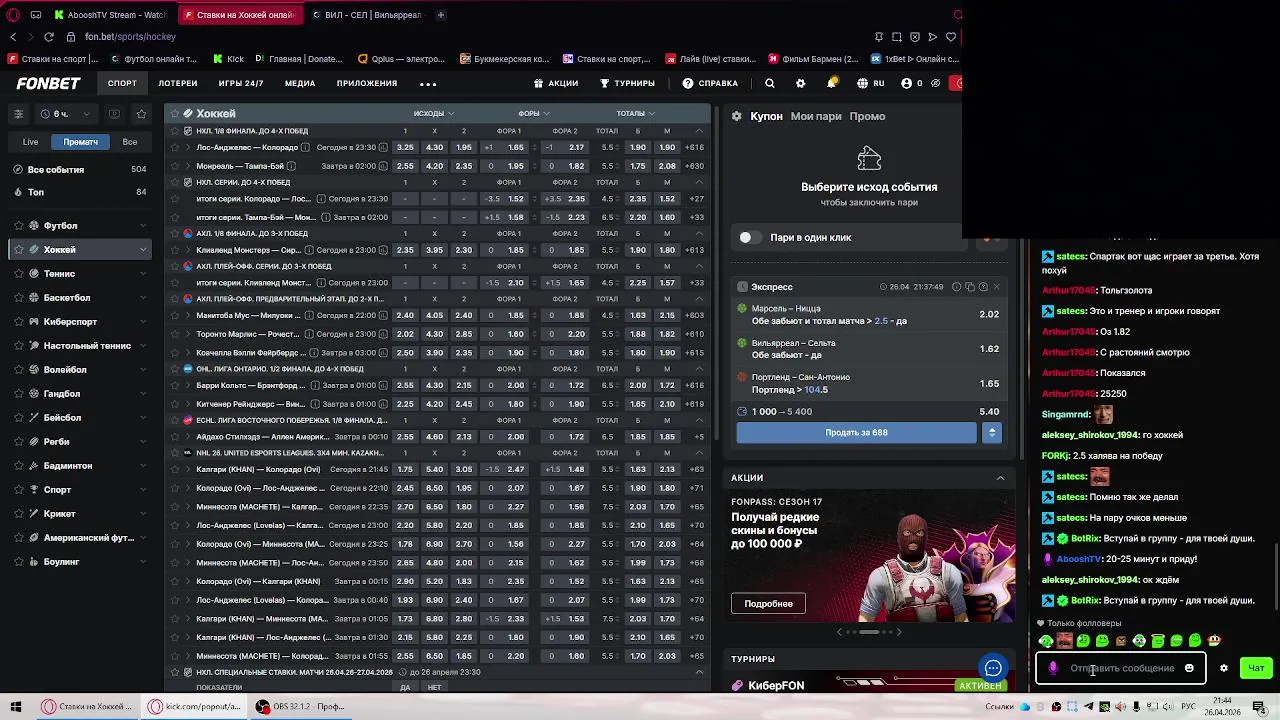Open the 6 ч. time range dropdown
Viewport: 1280px width, 720px height.
68,114
